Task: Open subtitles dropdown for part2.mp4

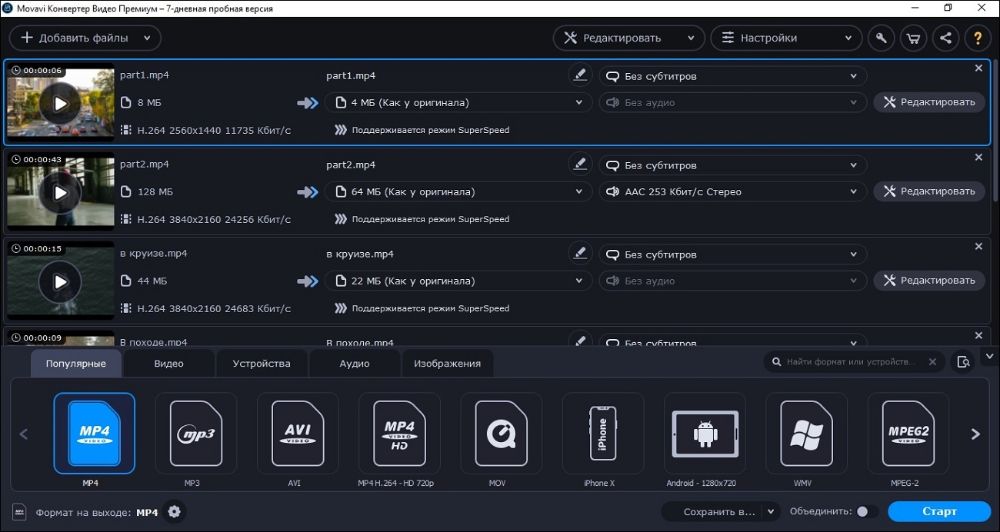Action: click(732, 166)
